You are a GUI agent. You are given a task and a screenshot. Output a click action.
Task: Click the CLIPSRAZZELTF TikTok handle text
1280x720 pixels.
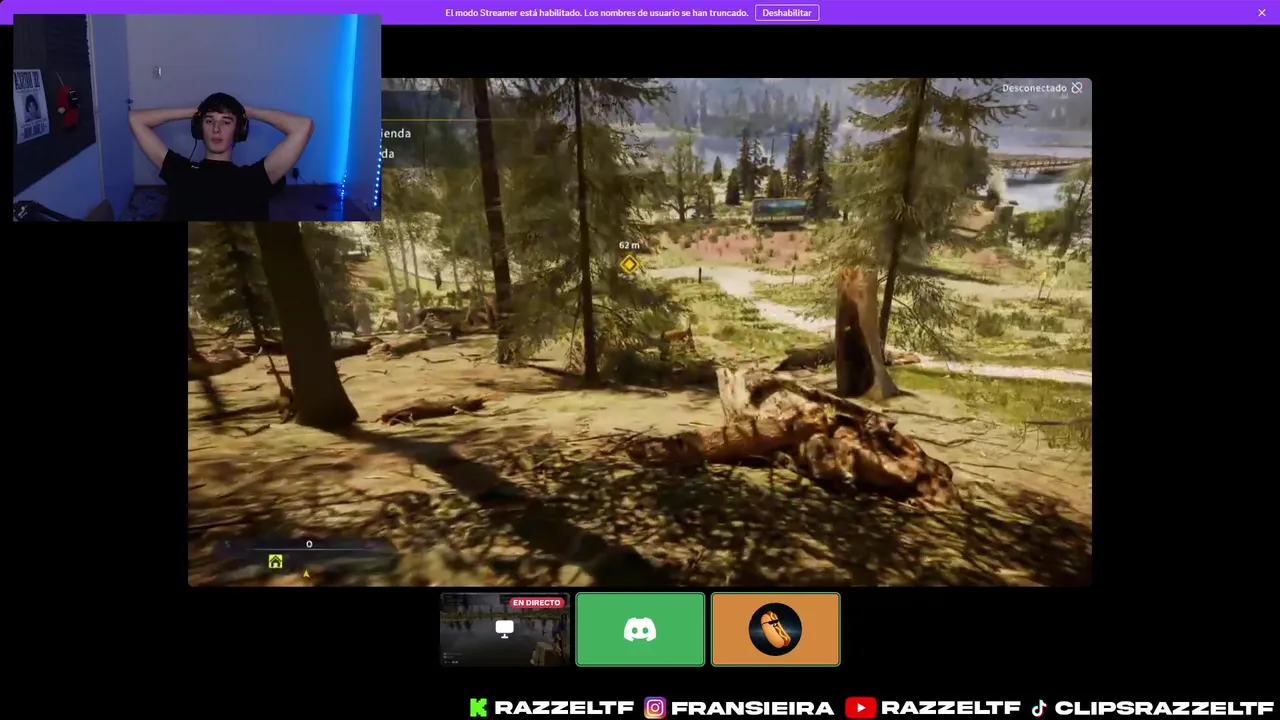tap(1164, 708)
